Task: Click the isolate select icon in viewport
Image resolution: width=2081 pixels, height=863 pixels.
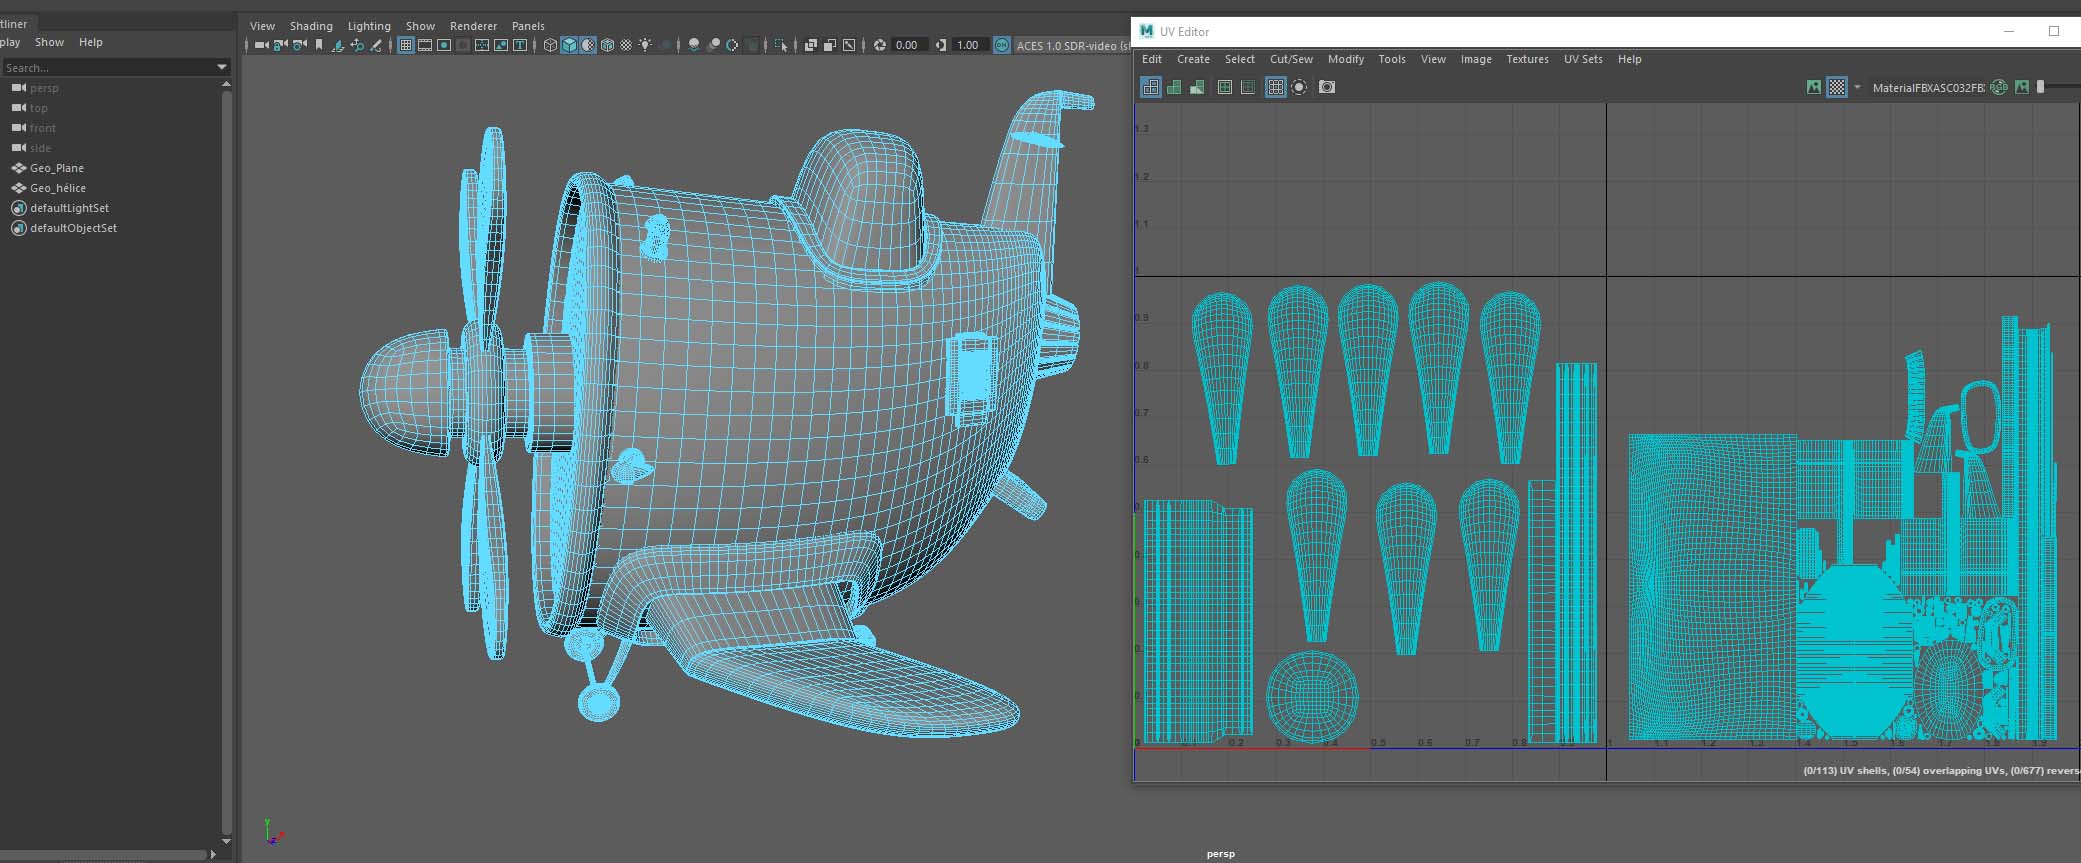Action: click(781, 45)
